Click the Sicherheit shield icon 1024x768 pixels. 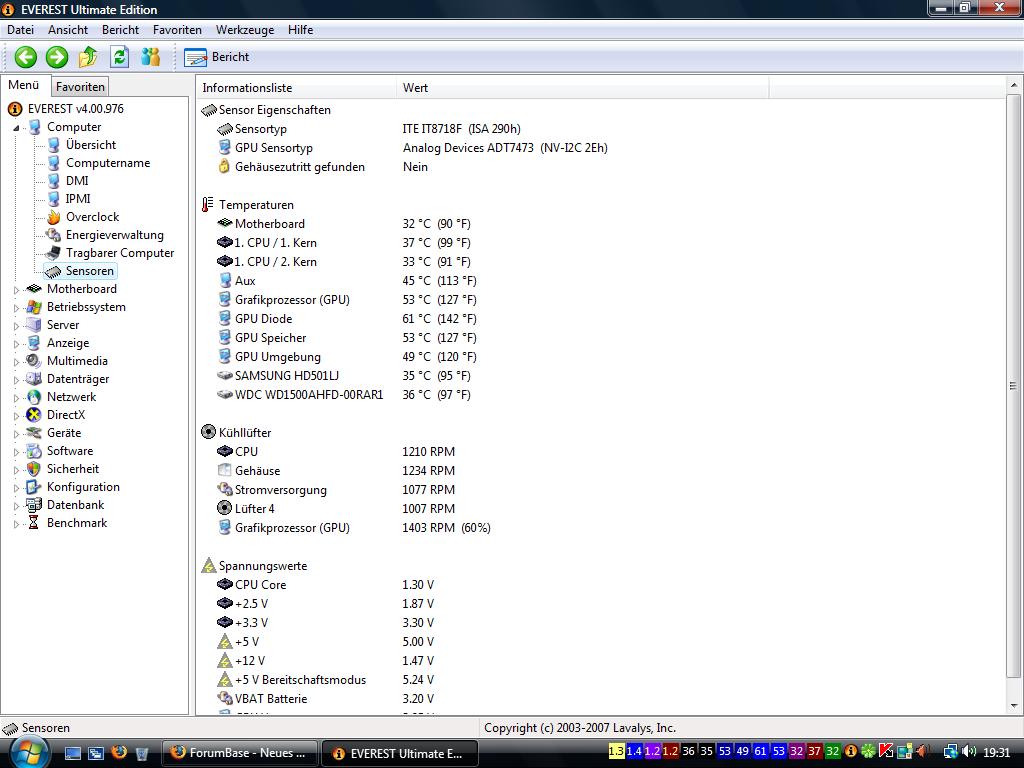pos(33,469)
